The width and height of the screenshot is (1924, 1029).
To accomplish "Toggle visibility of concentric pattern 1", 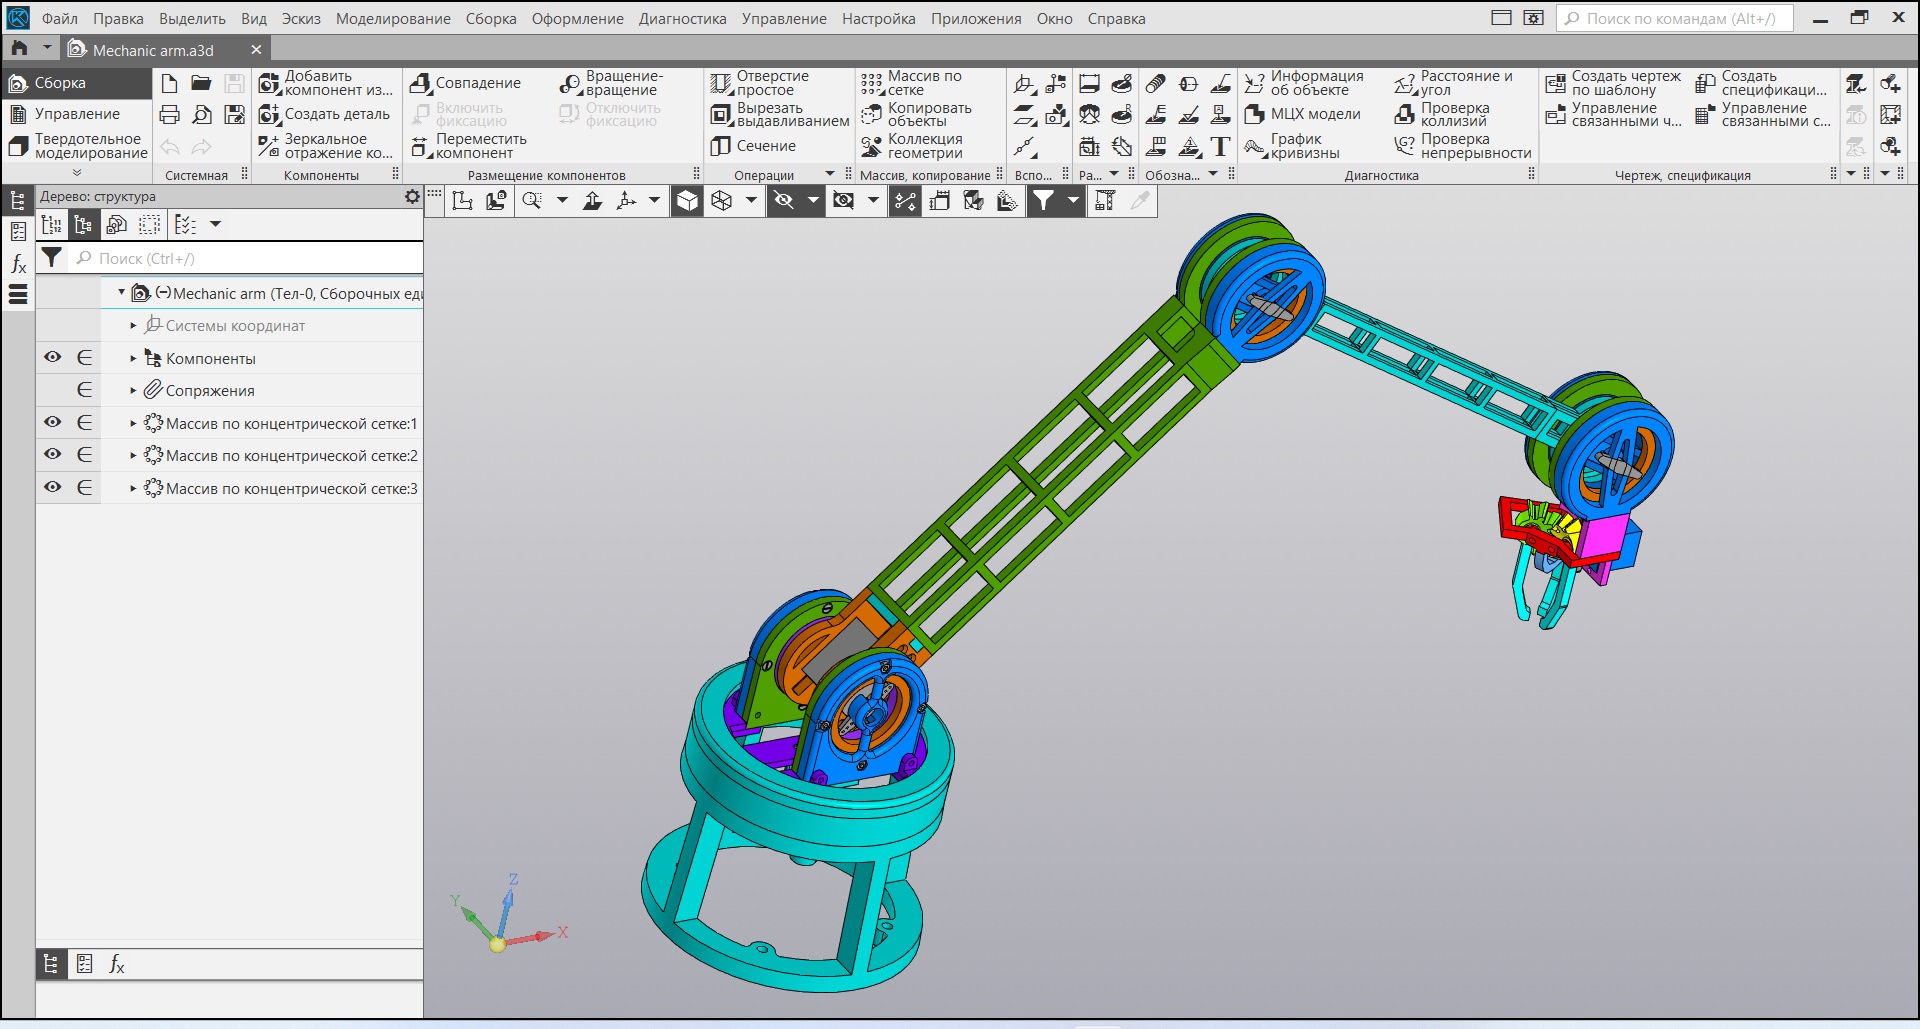I will point(53,423).
